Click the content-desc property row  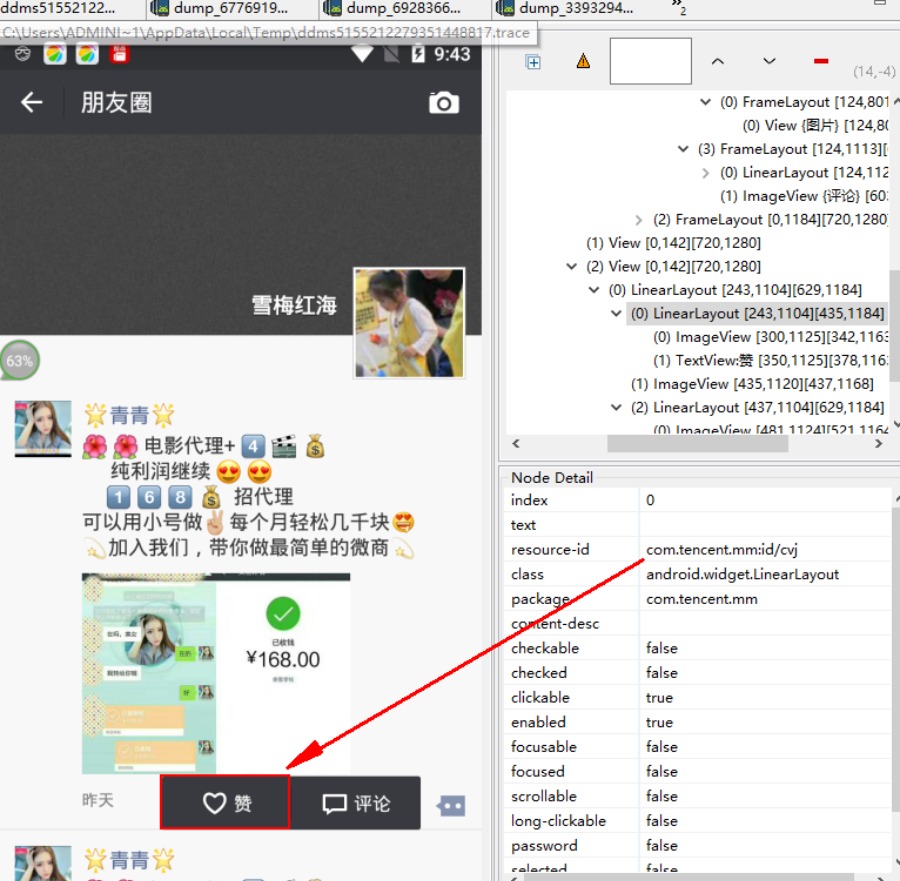697,623
